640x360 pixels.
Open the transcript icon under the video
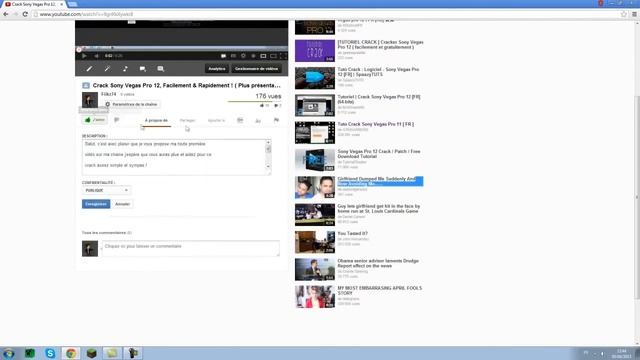(x=240, y=120)
